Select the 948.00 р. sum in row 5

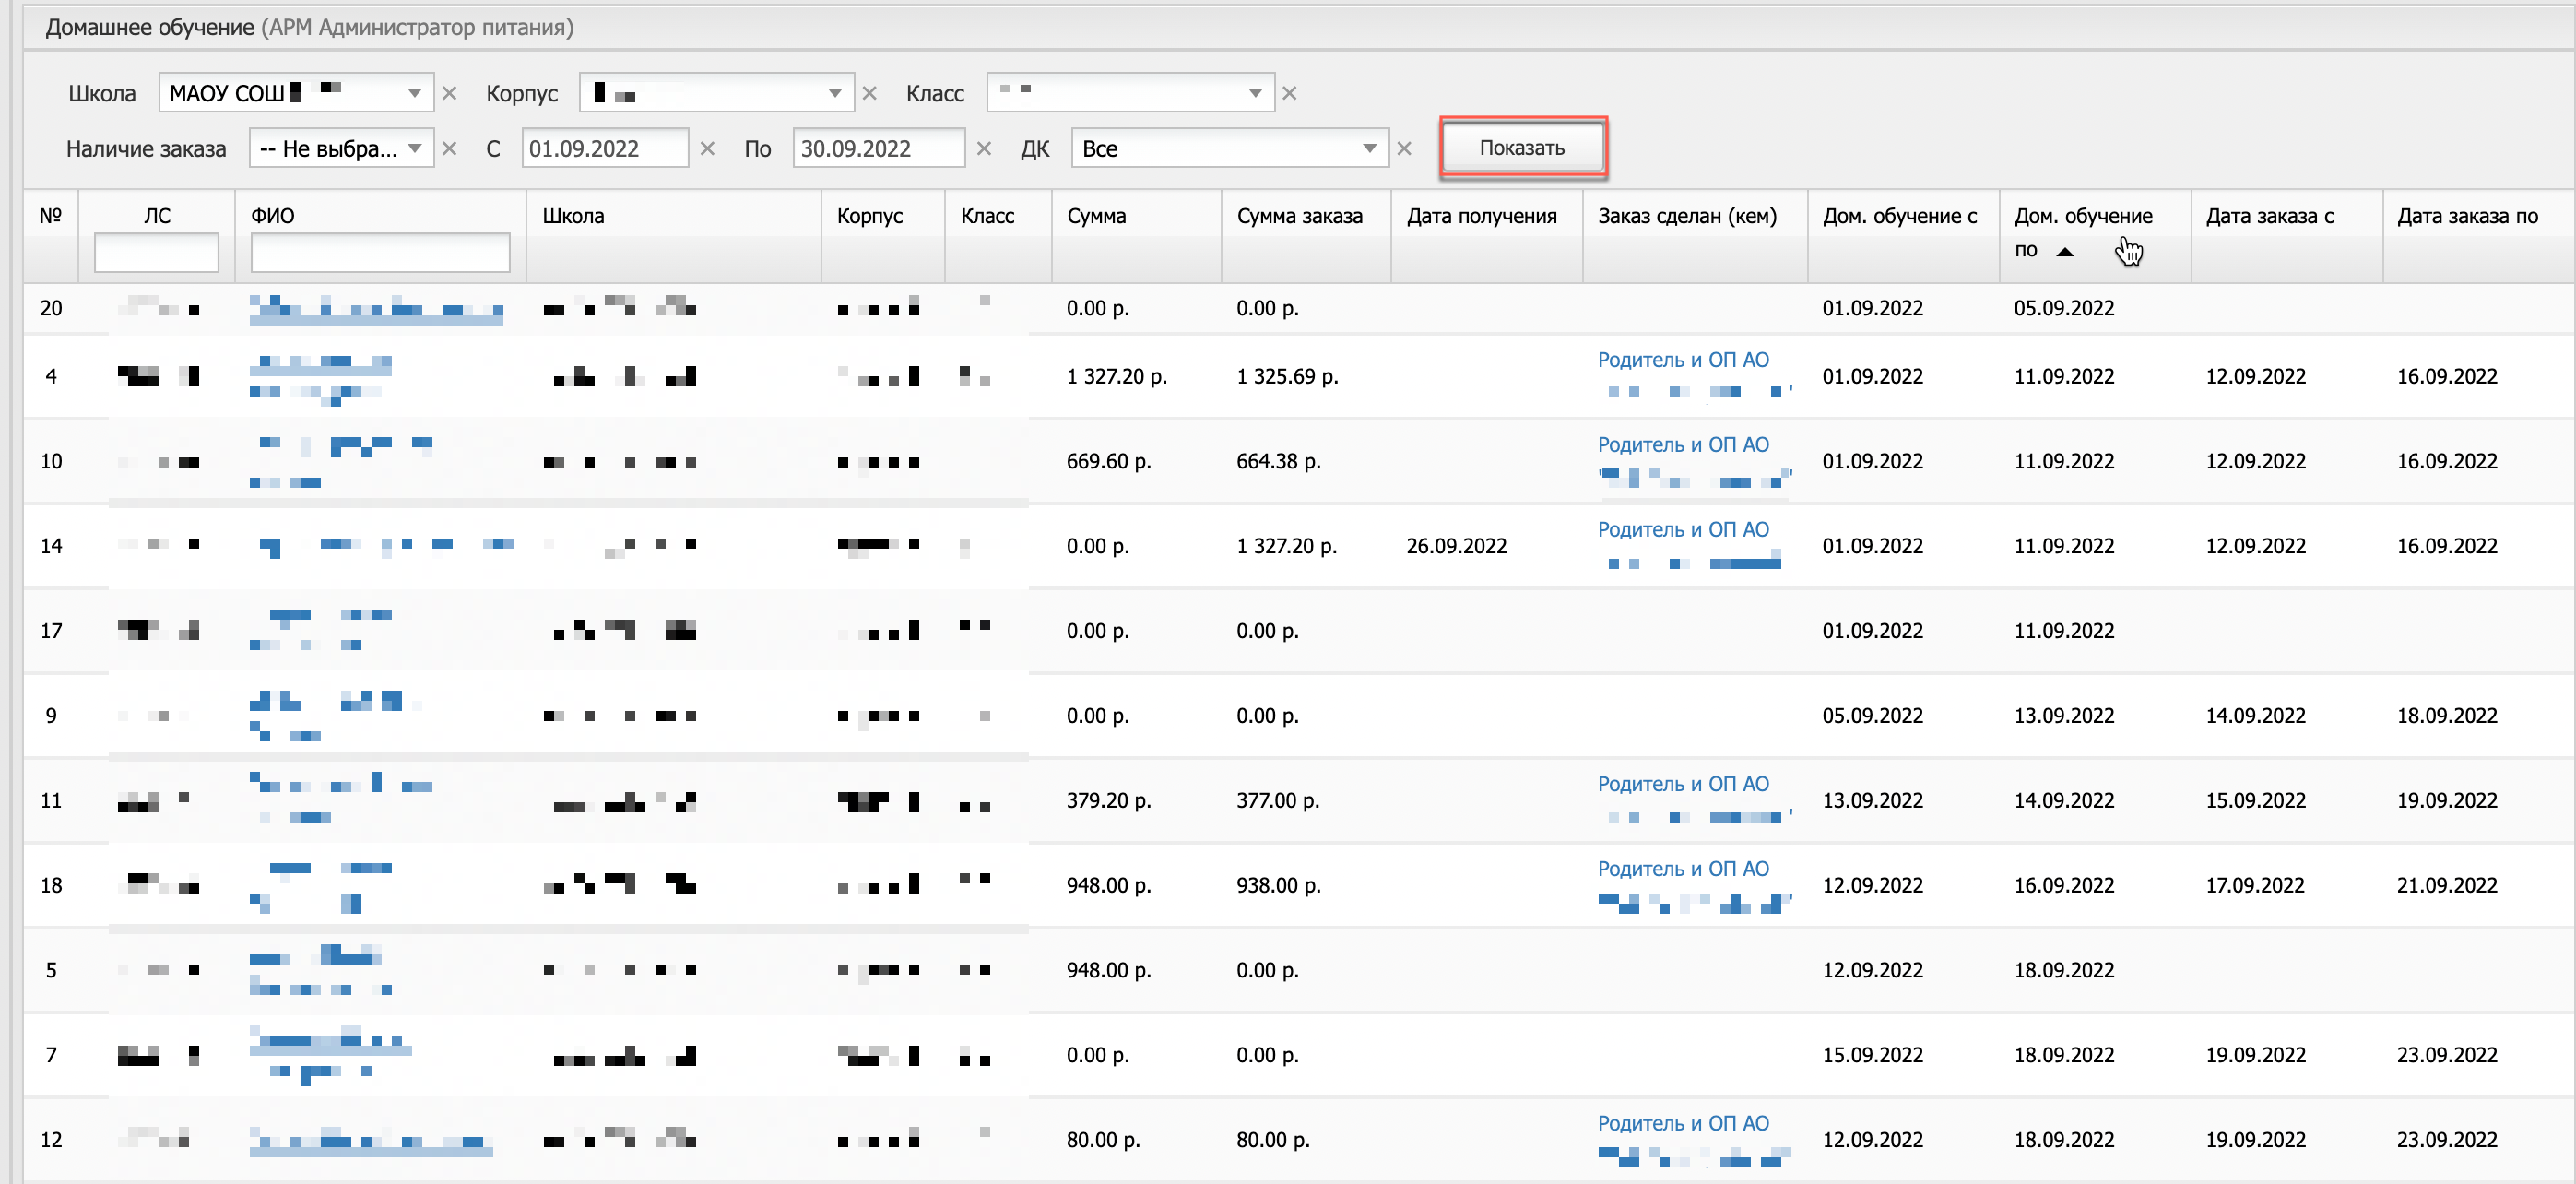[1109, 971]
